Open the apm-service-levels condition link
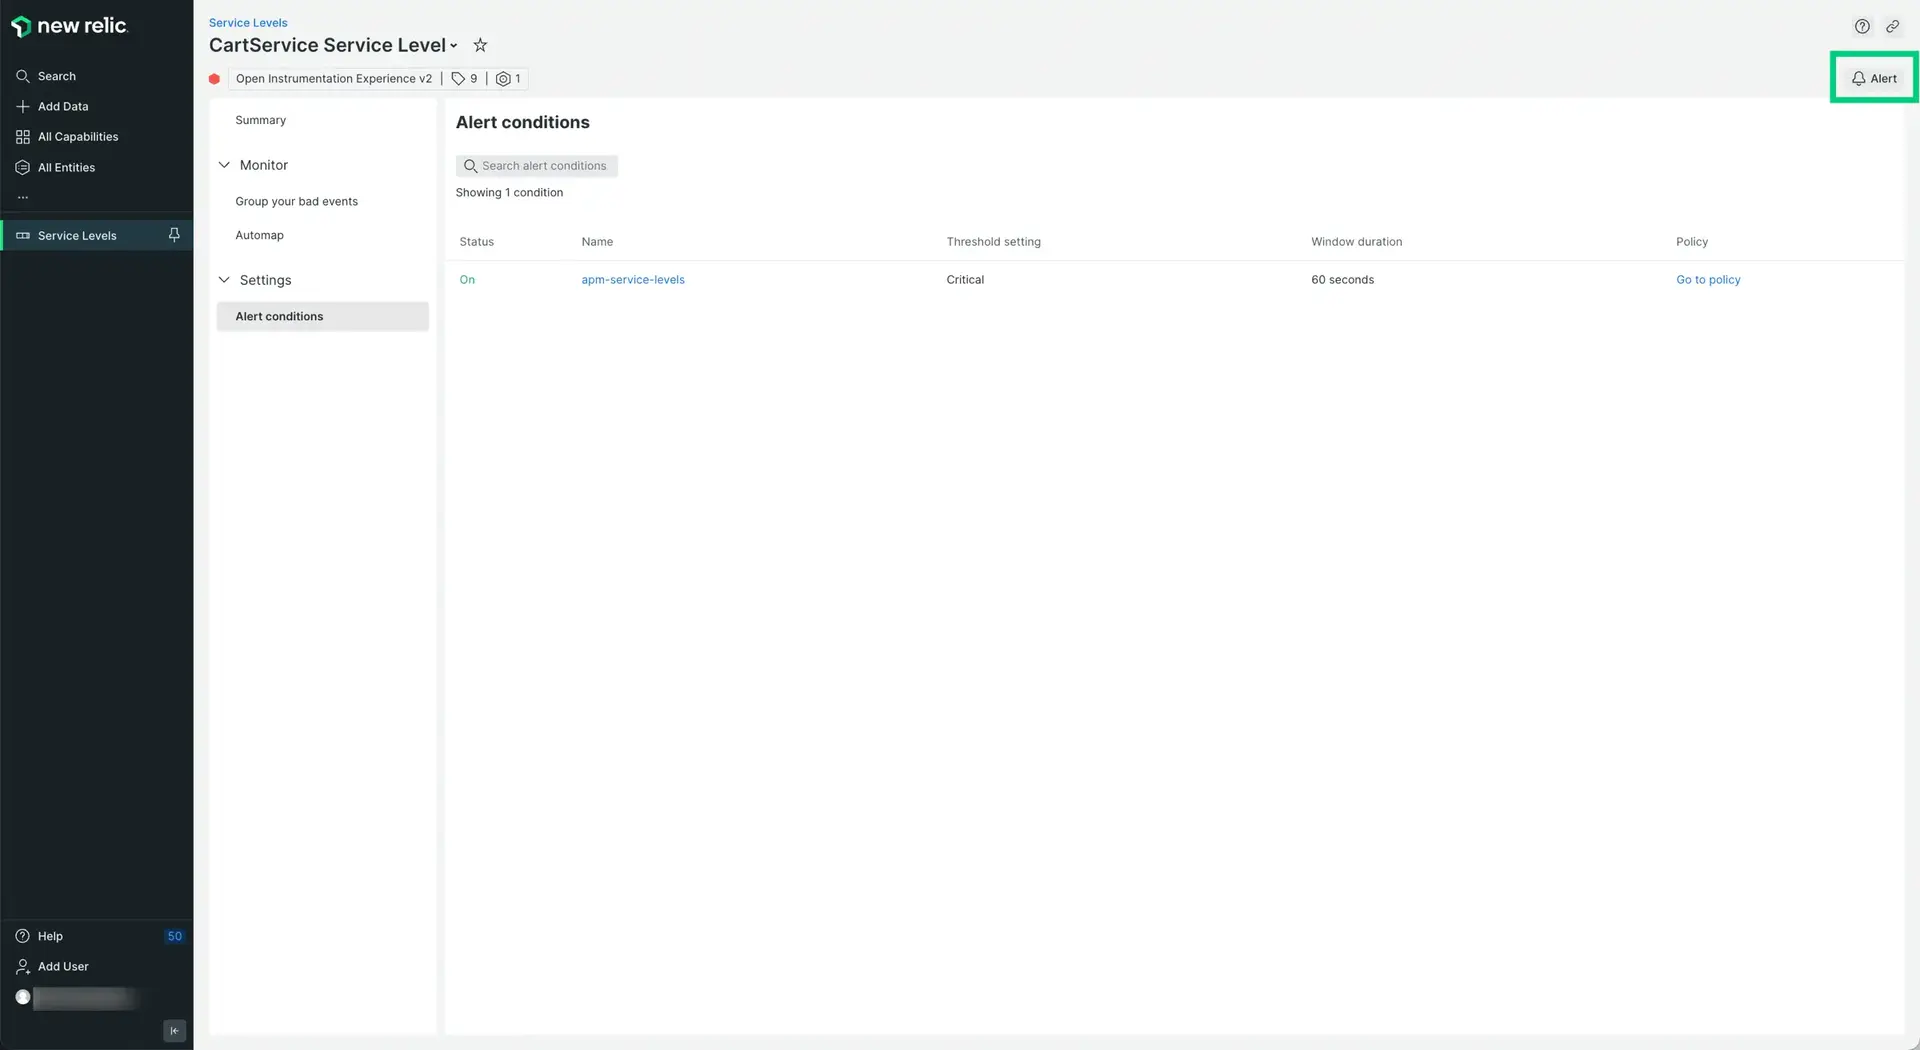This screenshot has height=1050, width=1920. pos(632,280)
